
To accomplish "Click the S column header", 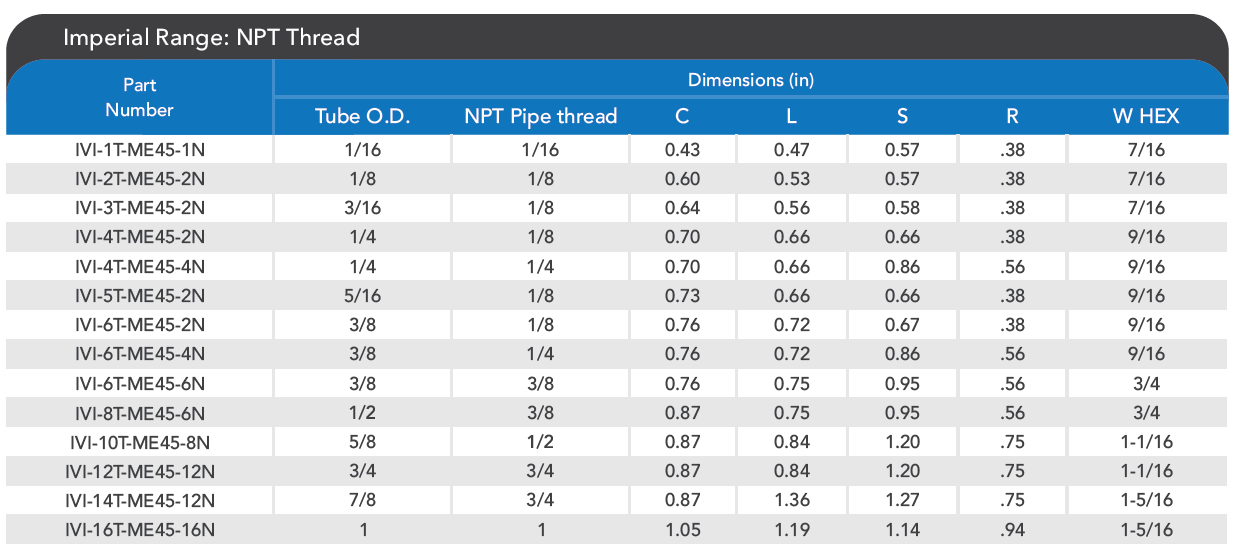I will (x=902, y=116).
